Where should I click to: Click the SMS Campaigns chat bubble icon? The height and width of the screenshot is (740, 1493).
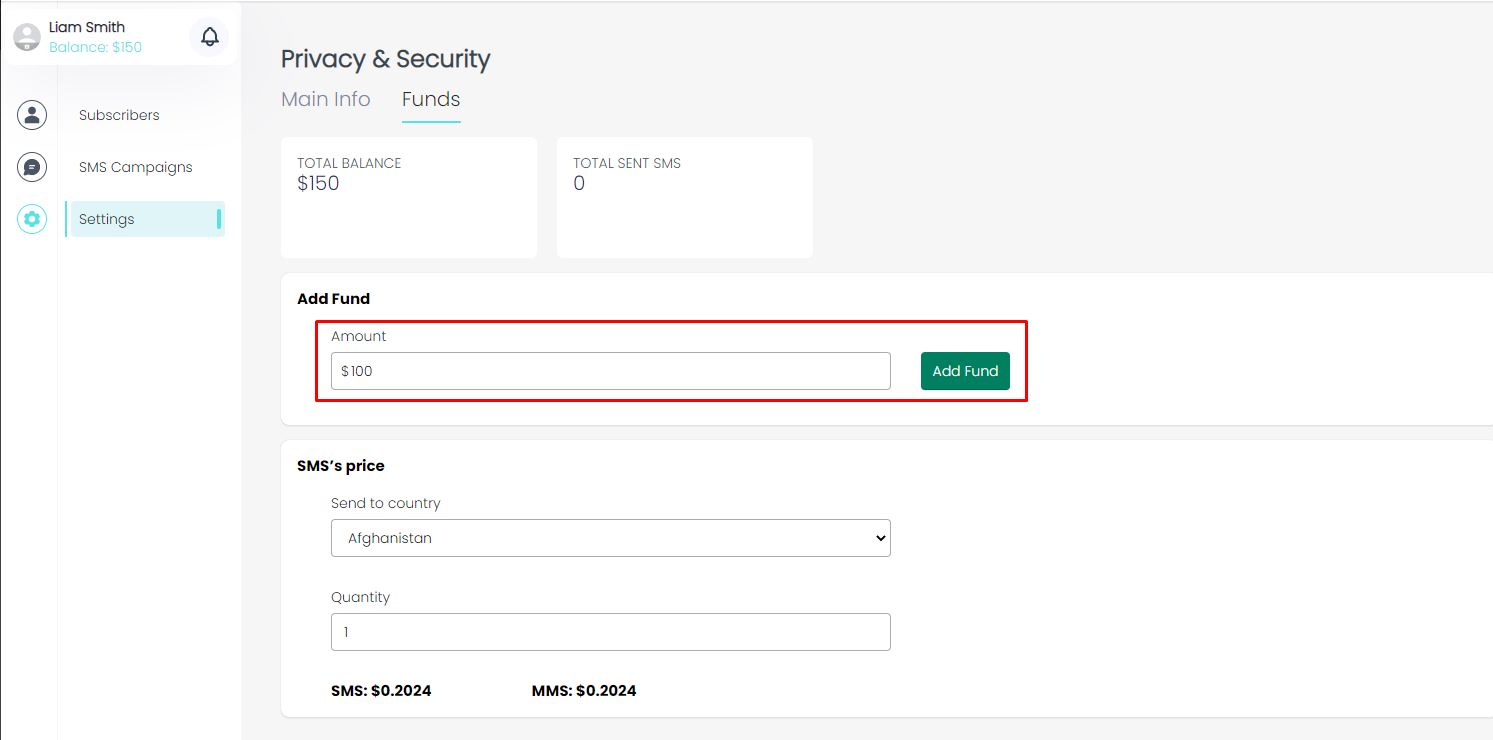click(x=32, y=167)
